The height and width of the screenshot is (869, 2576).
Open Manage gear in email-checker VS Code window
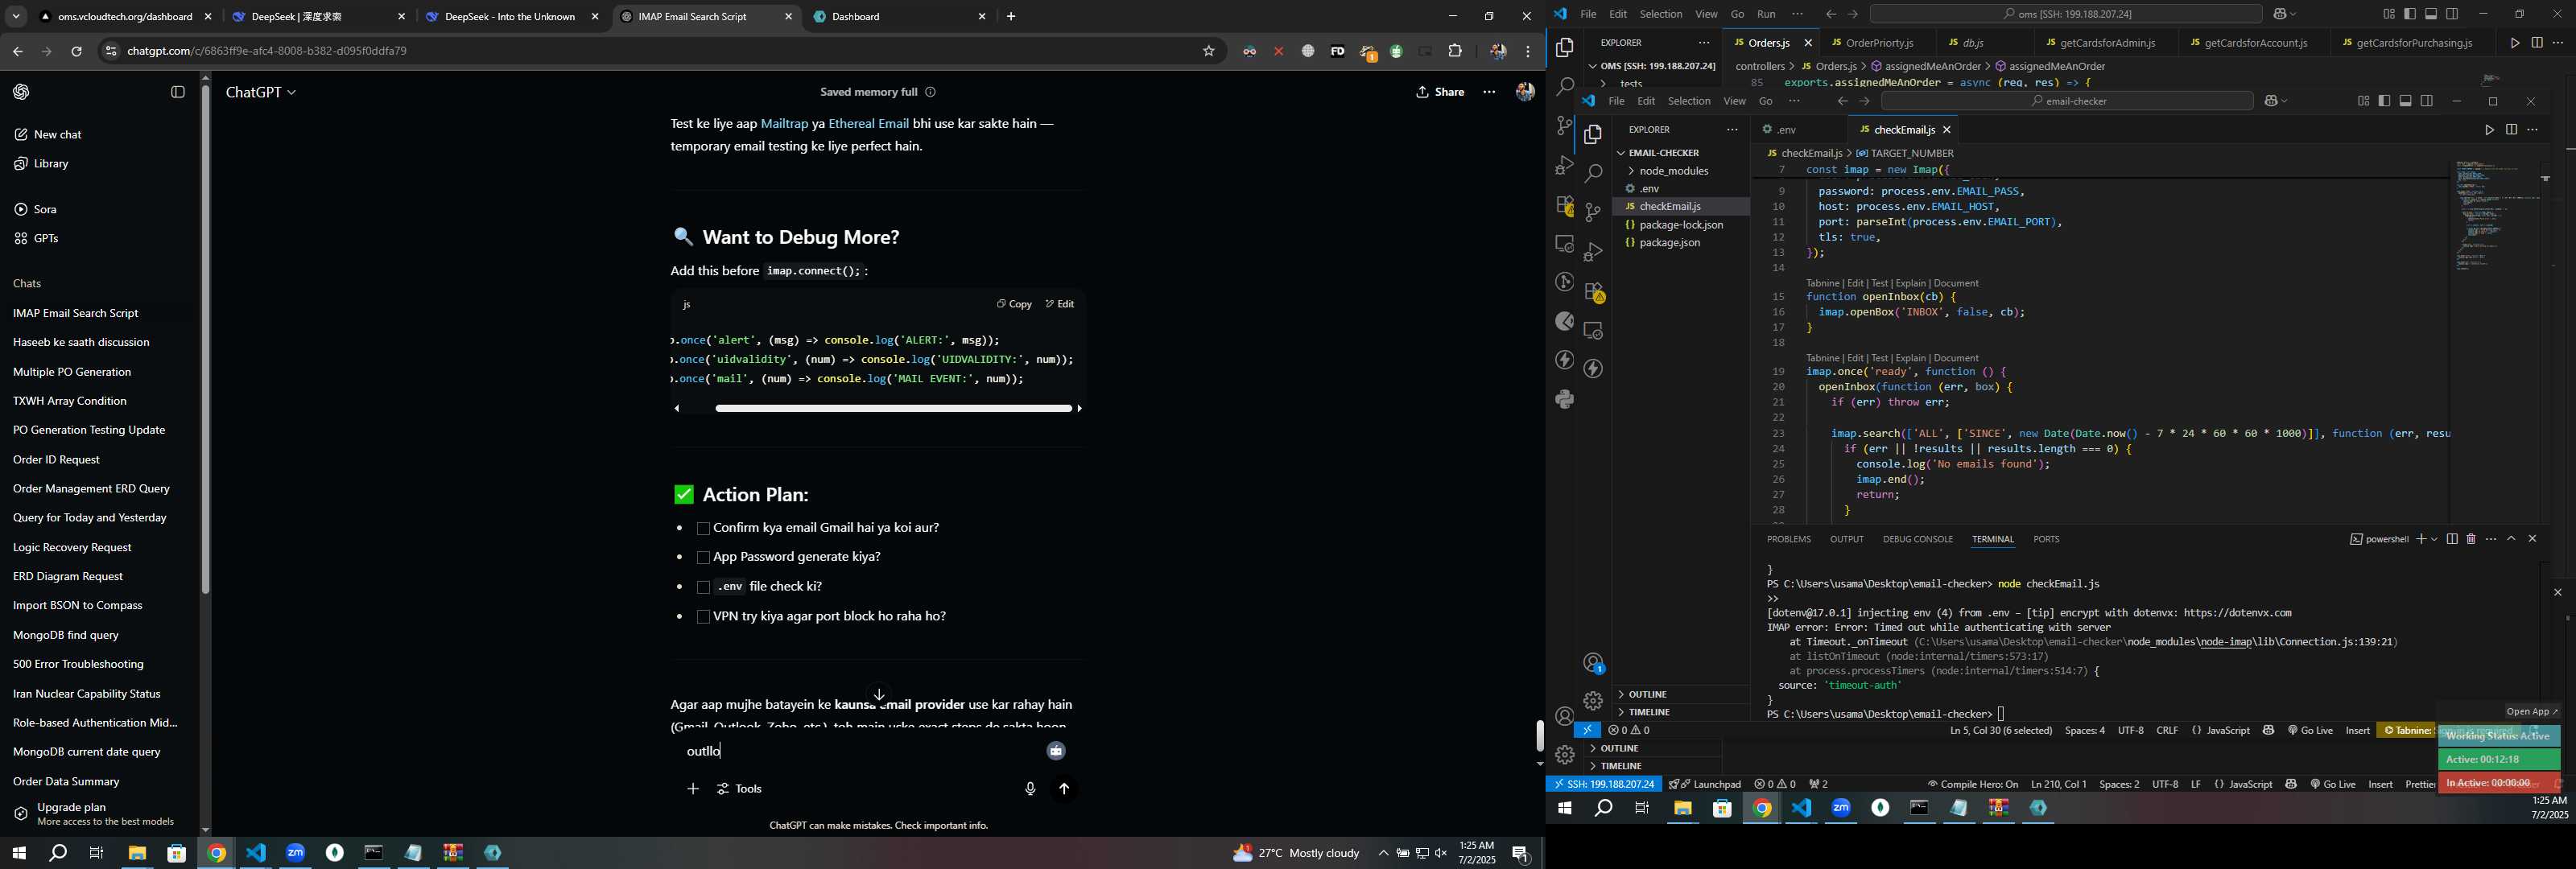tap(1593, 701)
